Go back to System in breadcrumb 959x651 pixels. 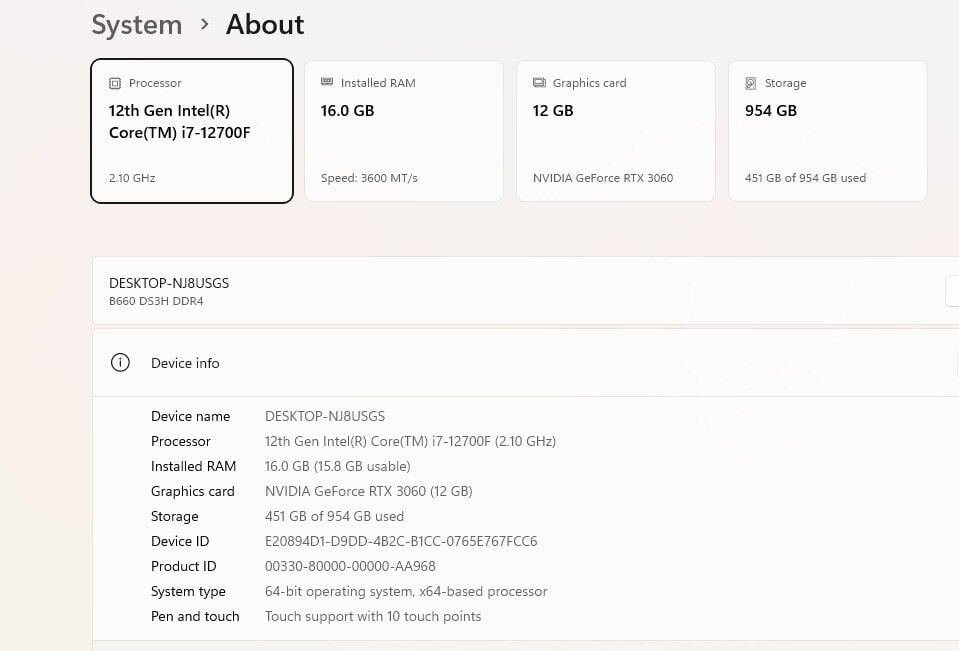coord(137,25)
